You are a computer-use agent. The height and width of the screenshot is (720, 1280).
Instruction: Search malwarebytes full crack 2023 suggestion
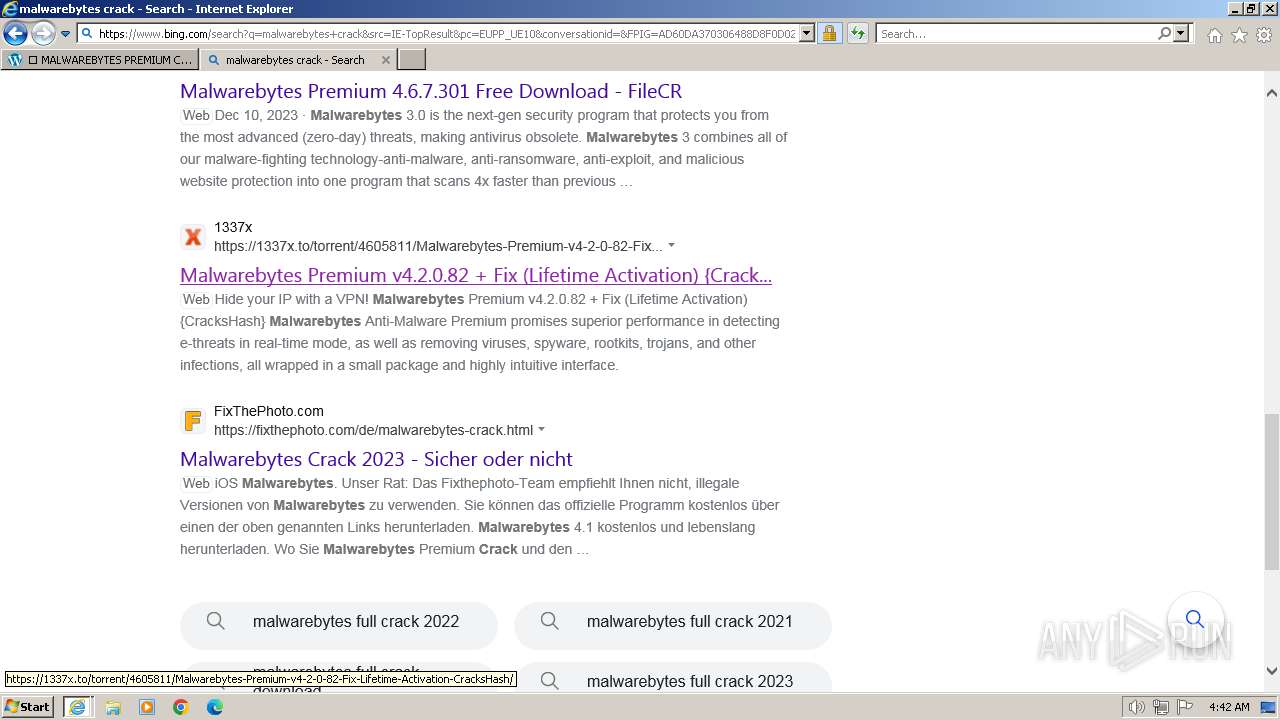coord(673,681)
